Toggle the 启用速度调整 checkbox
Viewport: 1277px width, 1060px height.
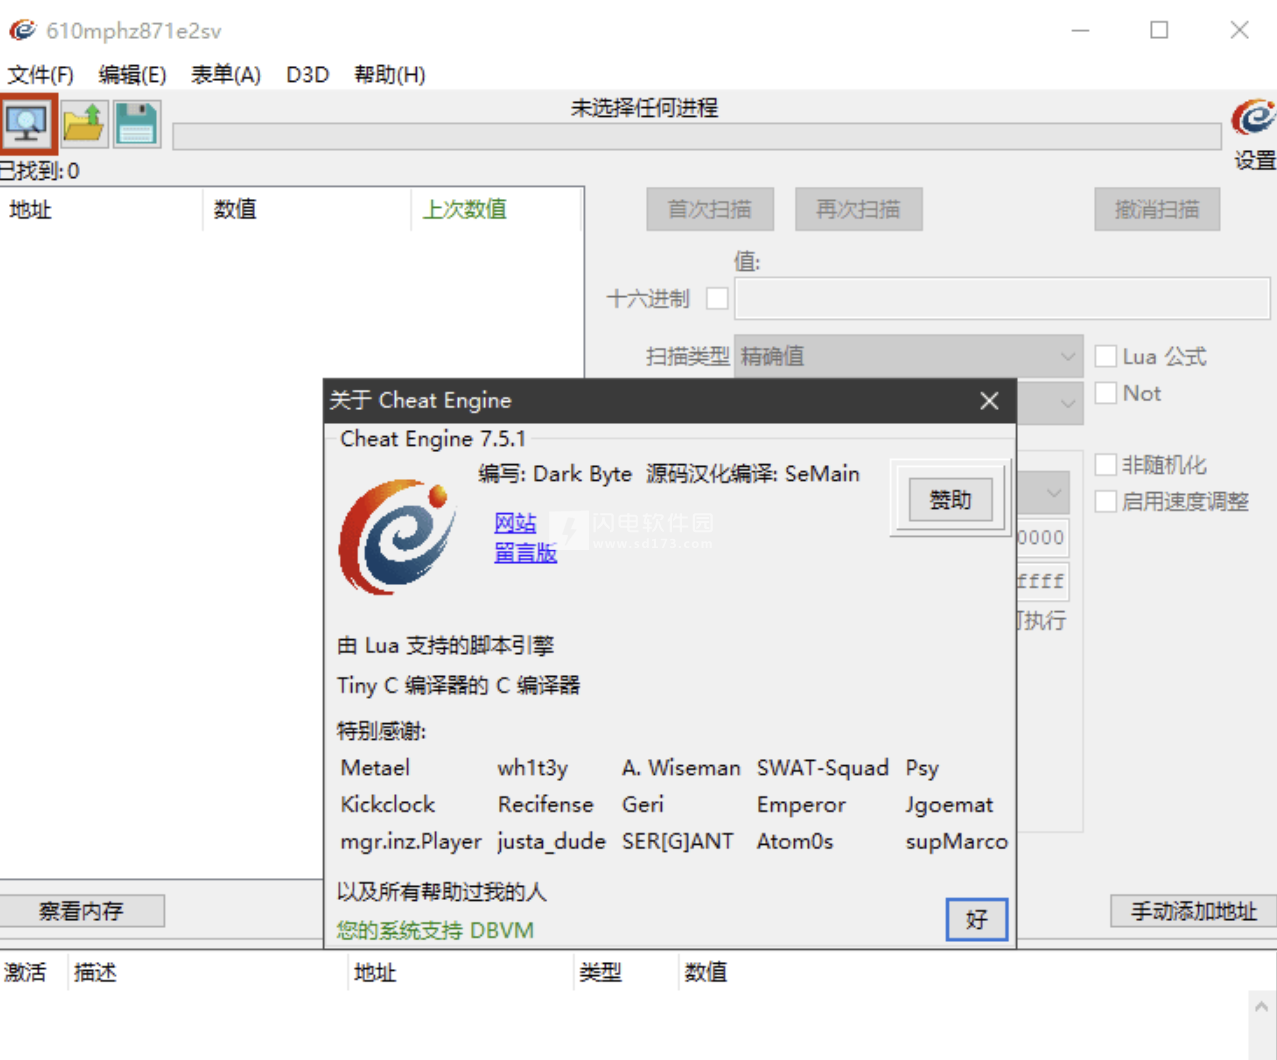click(x=1106, y=501)
